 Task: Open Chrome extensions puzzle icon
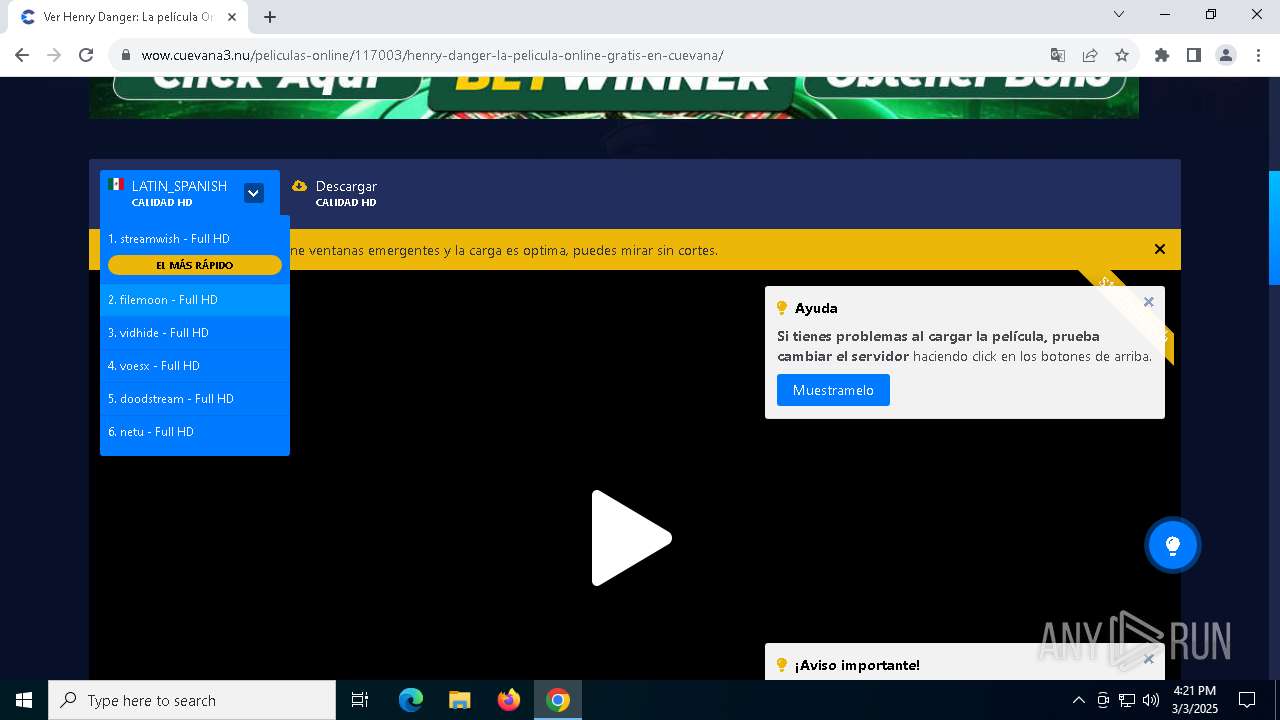(1162, 55)
